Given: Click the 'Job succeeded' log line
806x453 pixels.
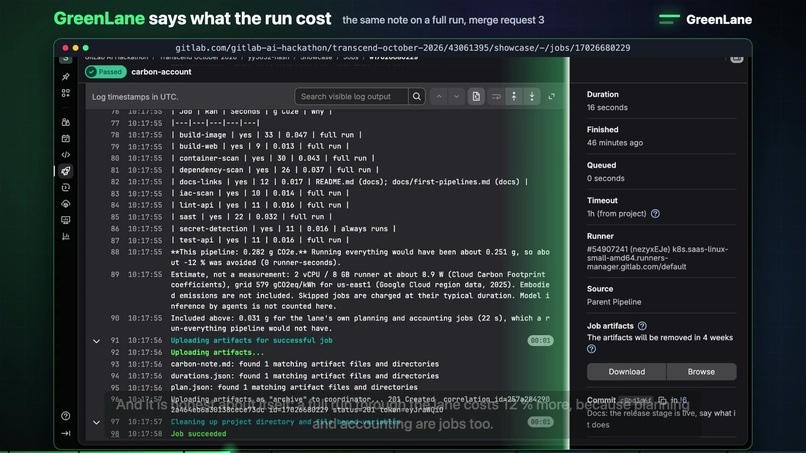Looking at the screenshot, I should [x=198, y=434].
